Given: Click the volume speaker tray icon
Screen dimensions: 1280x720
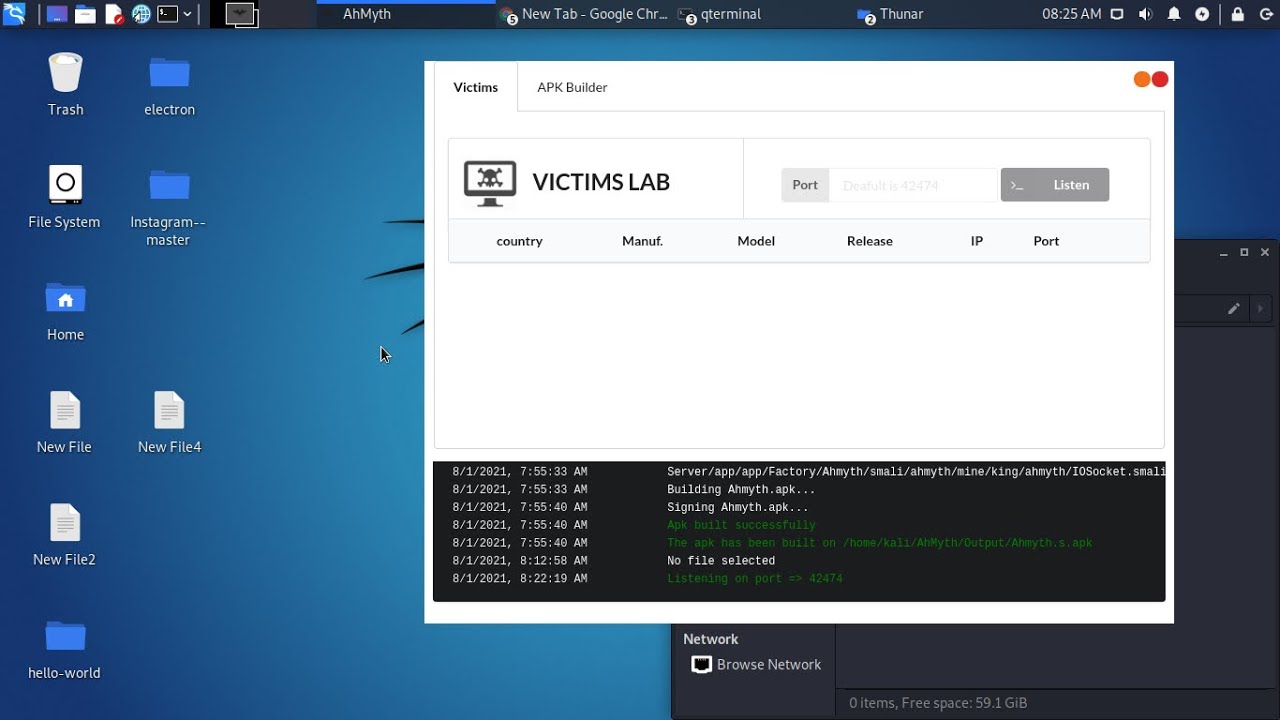Looking at the screenshot, I should pyautogui.click(x=1145, y=14).
